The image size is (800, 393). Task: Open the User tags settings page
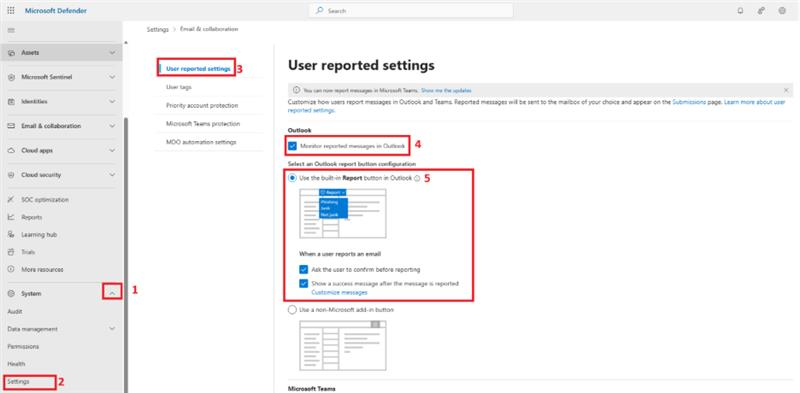coord(179,87)
